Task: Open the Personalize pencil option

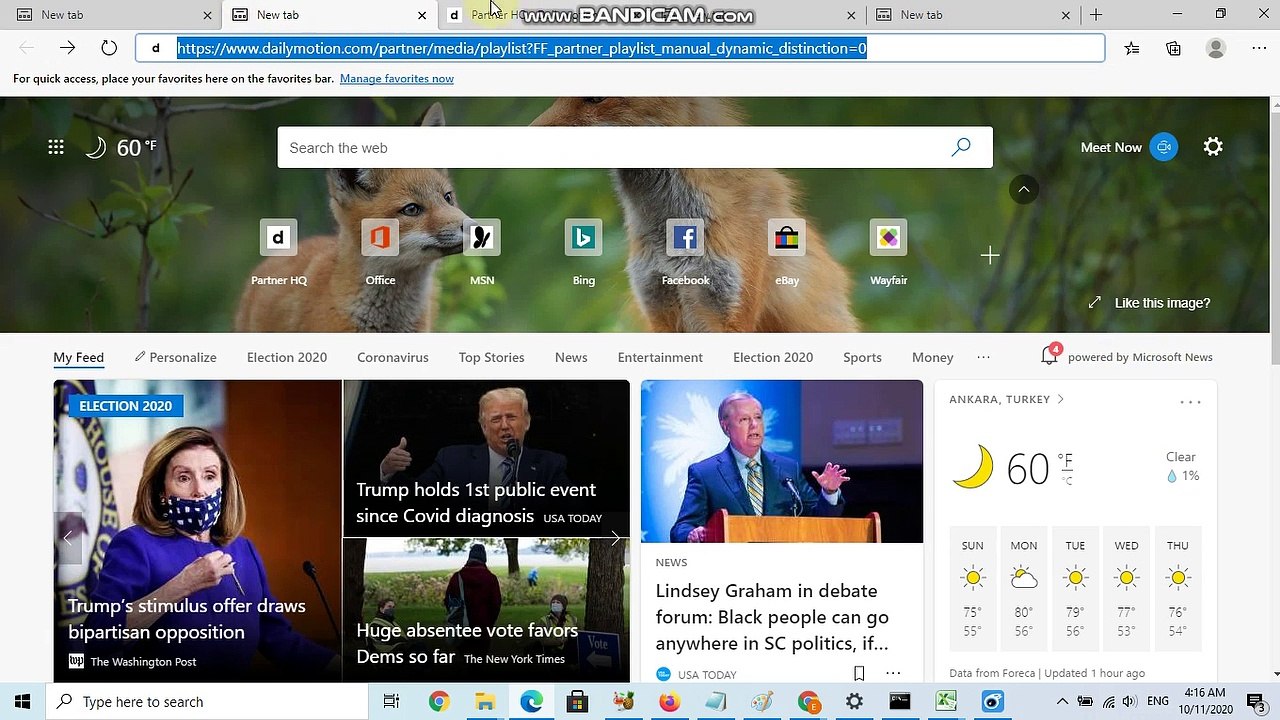Action: tap(176, 357)
